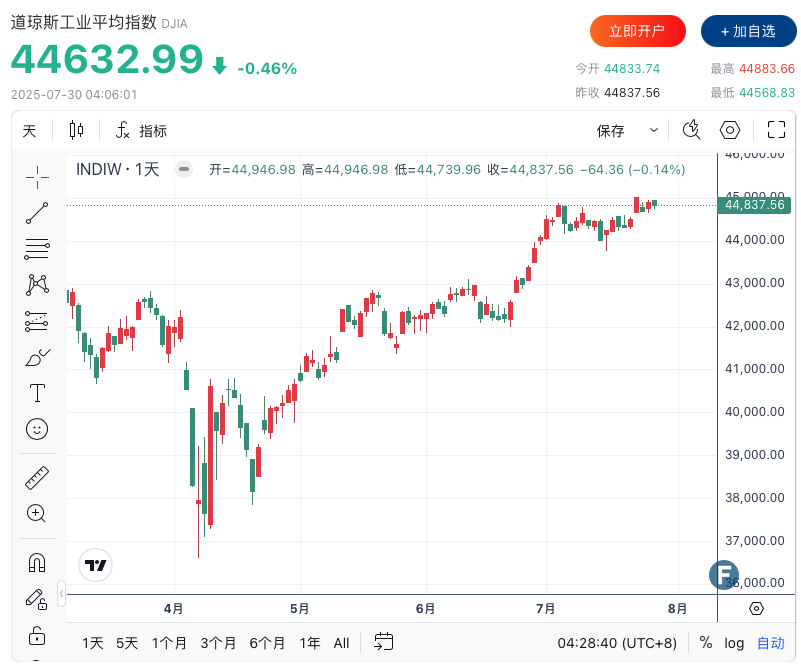The height and width of the screenshot is (667, 801).
Task: Click the 加自选 button
Action: click(x=748, y=31)
